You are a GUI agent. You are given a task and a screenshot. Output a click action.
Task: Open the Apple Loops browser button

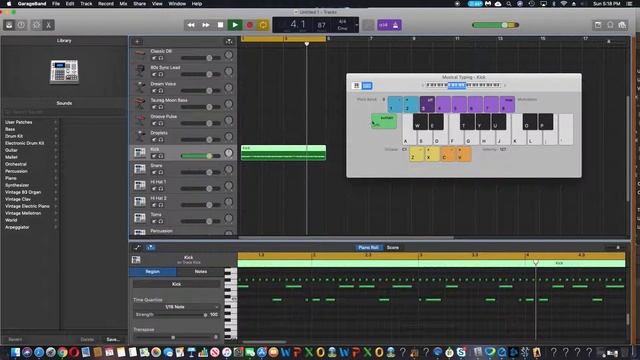coord(610,25)
